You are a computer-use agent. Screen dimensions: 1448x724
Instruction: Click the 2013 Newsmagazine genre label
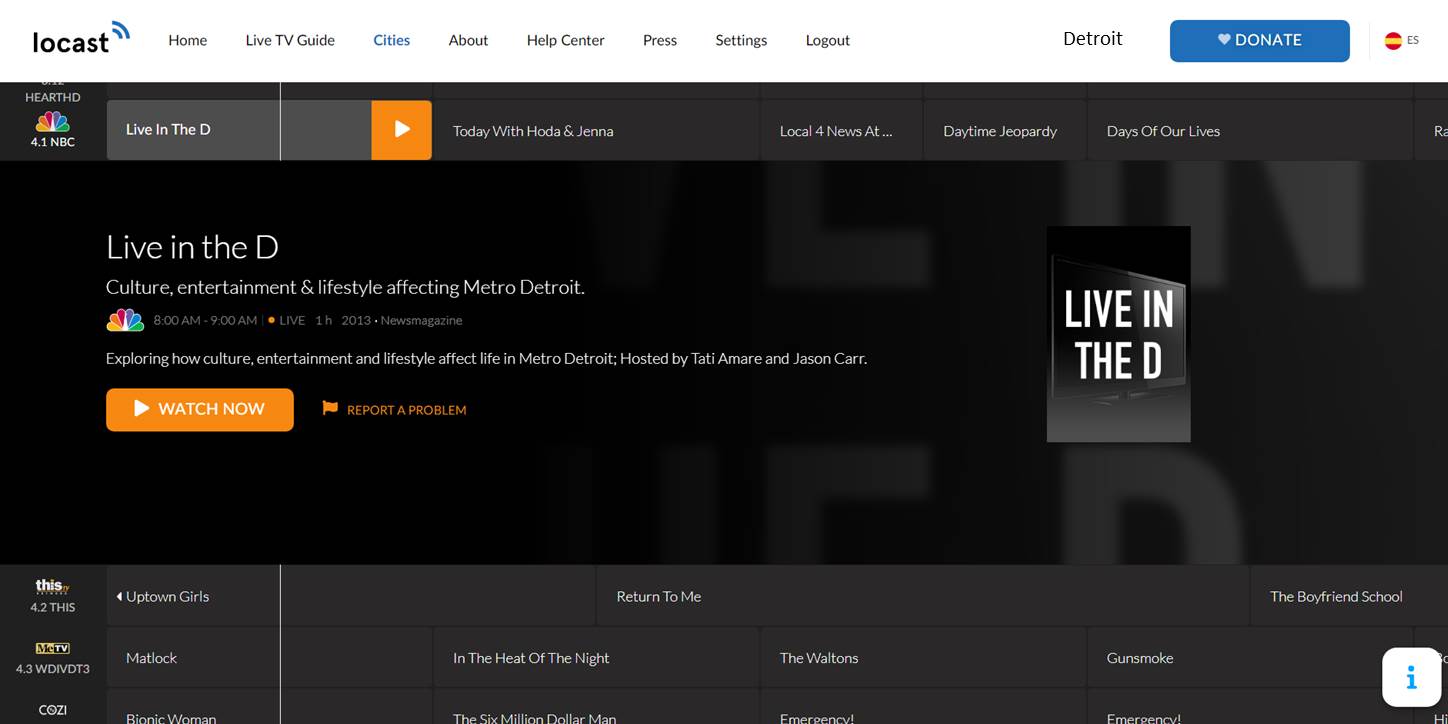(x=402, y=320)
